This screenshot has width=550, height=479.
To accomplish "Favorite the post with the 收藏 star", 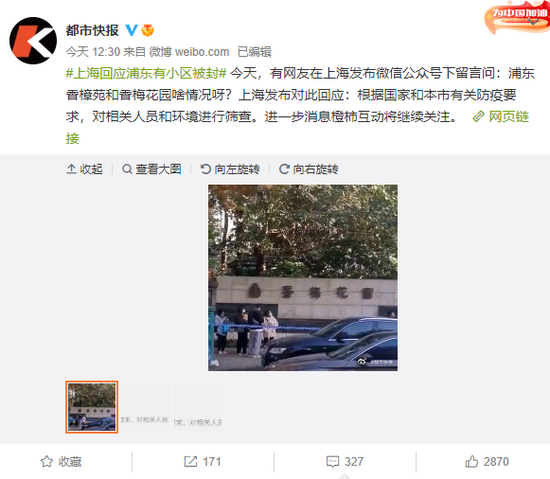I will pyautogui.click(x=61, y=461).
